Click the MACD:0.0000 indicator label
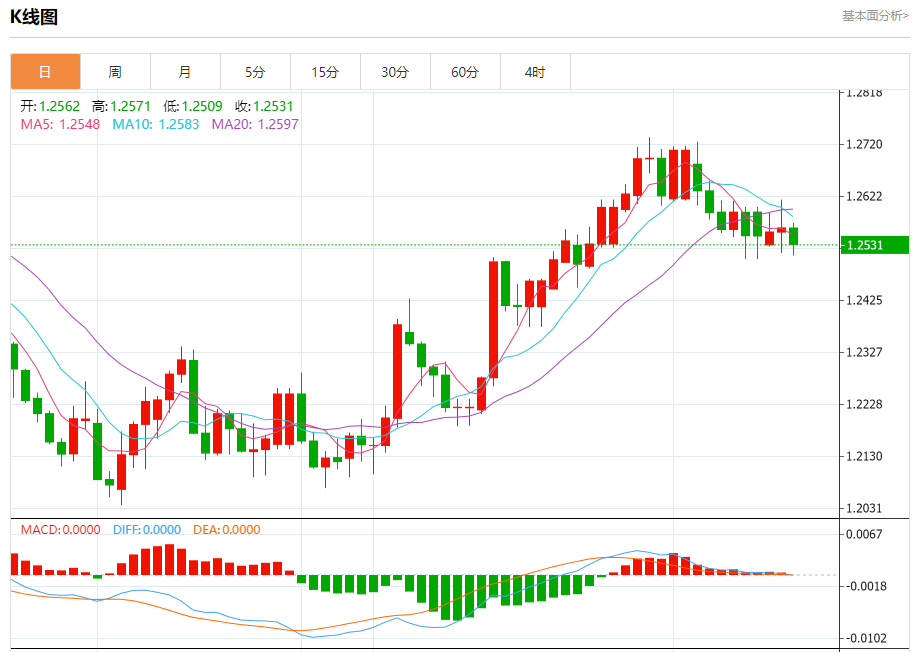Image resolution: width=917 pixels, height=652 pixels. pyautogui.click(x=60, y=530)
